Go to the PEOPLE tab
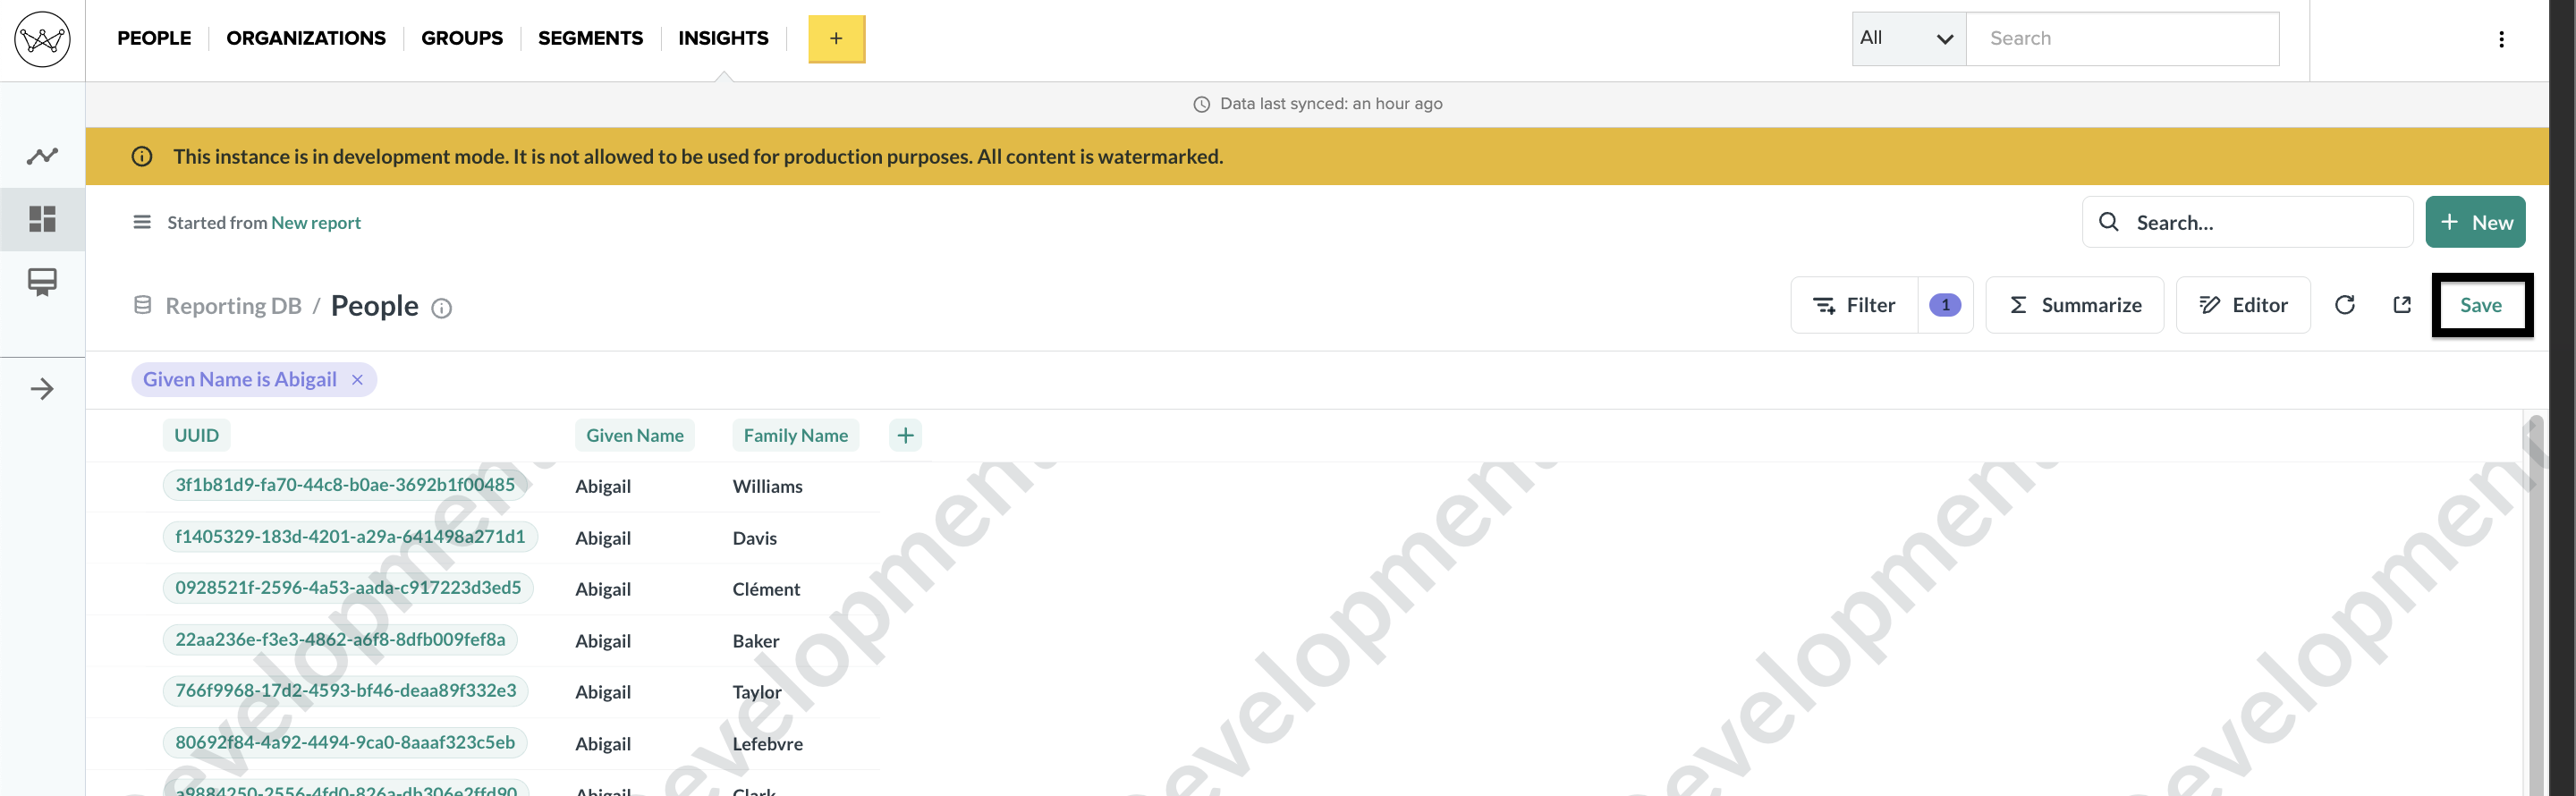This screenshot has width=2576, height=796. [x=154, y=38]
